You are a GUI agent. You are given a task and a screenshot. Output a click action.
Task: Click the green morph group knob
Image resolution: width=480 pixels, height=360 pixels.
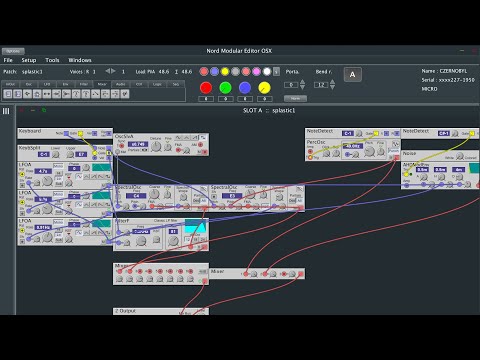(226, 88)
